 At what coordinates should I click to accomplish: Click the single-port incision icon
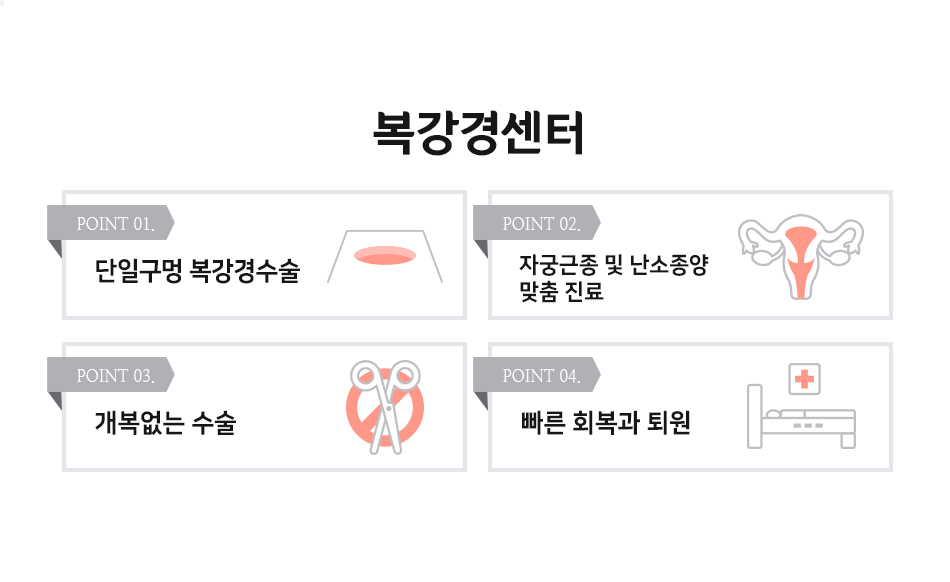385,256
